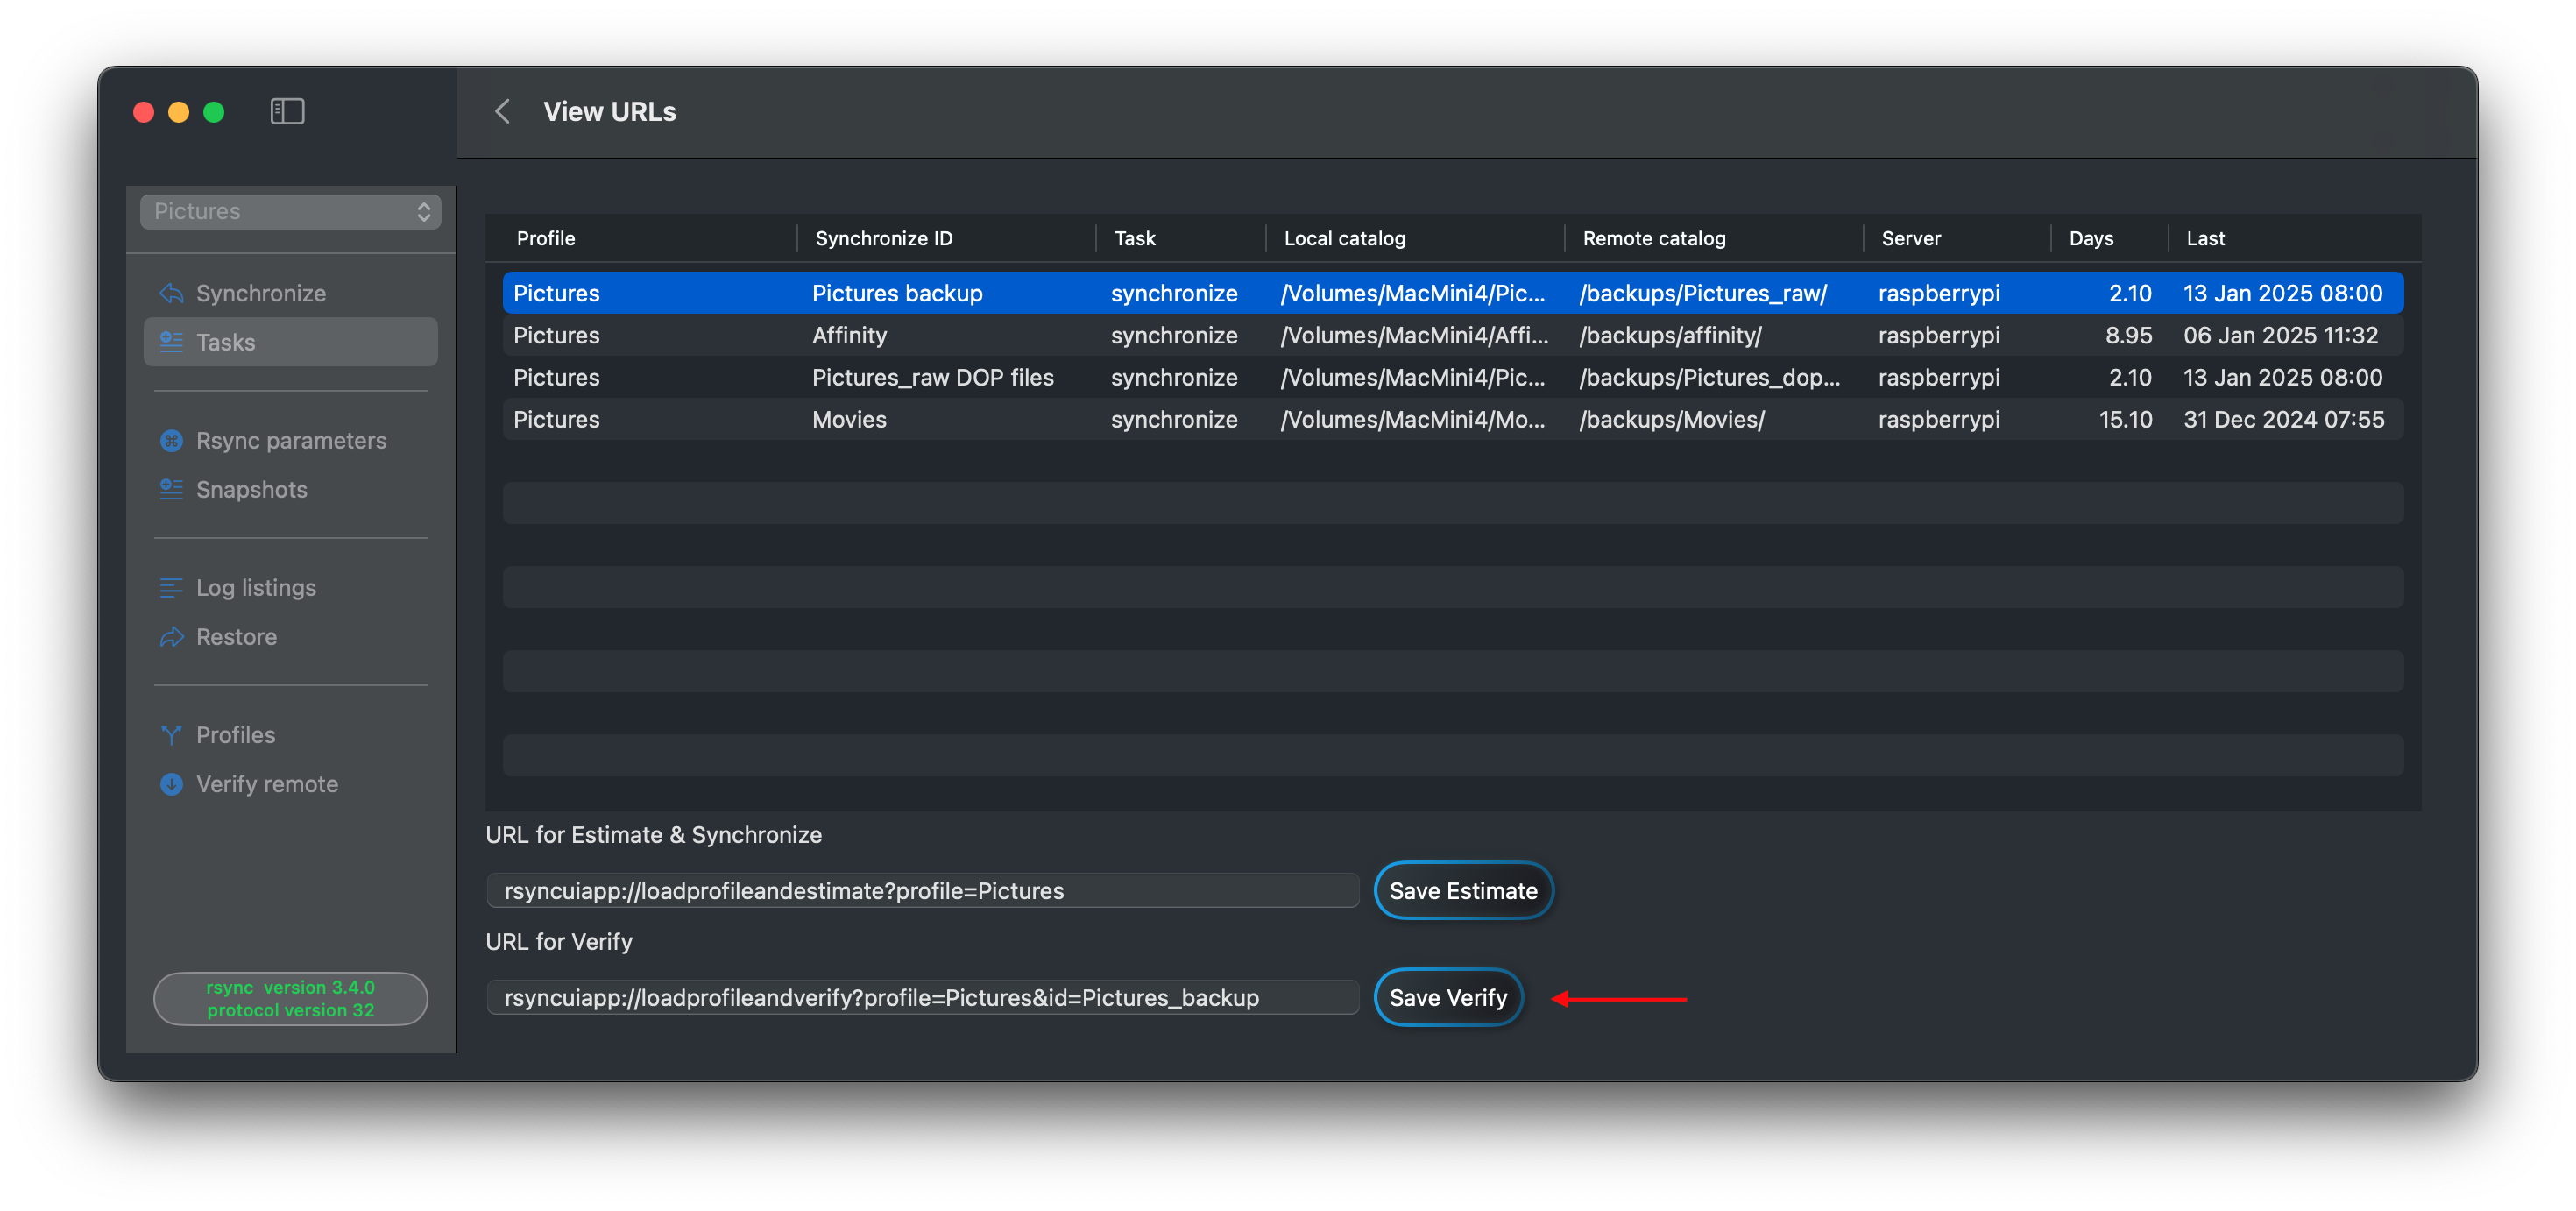The image size is (2576, 1211).
Task: Click the yellow minimize window button
Action: point(179,112)
